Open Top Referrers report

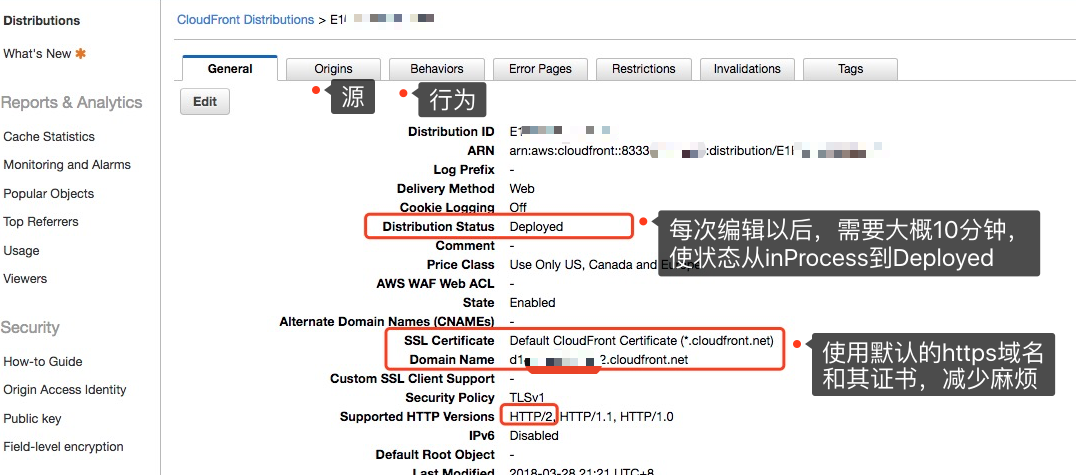(40, 222)
